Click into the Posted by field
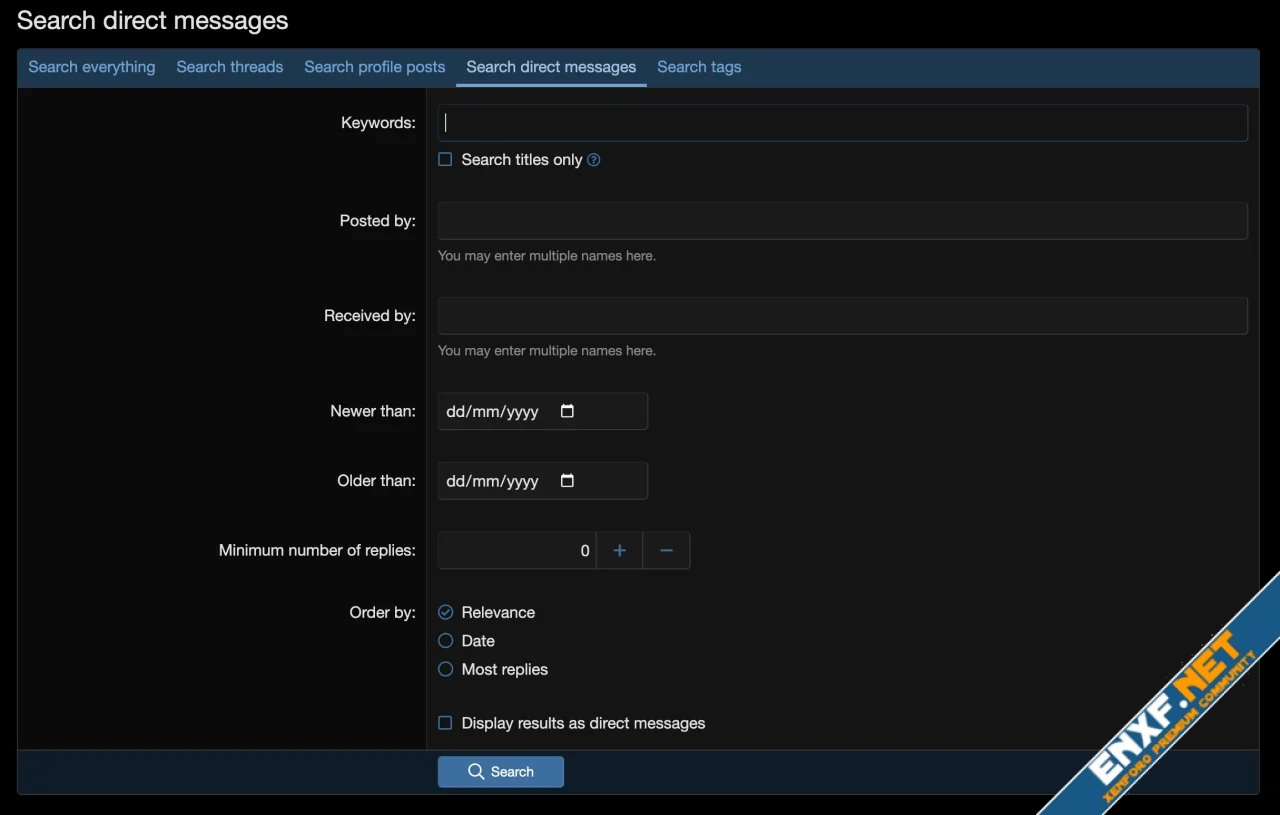The image size is (1280, 815). [x=842, y=221]
